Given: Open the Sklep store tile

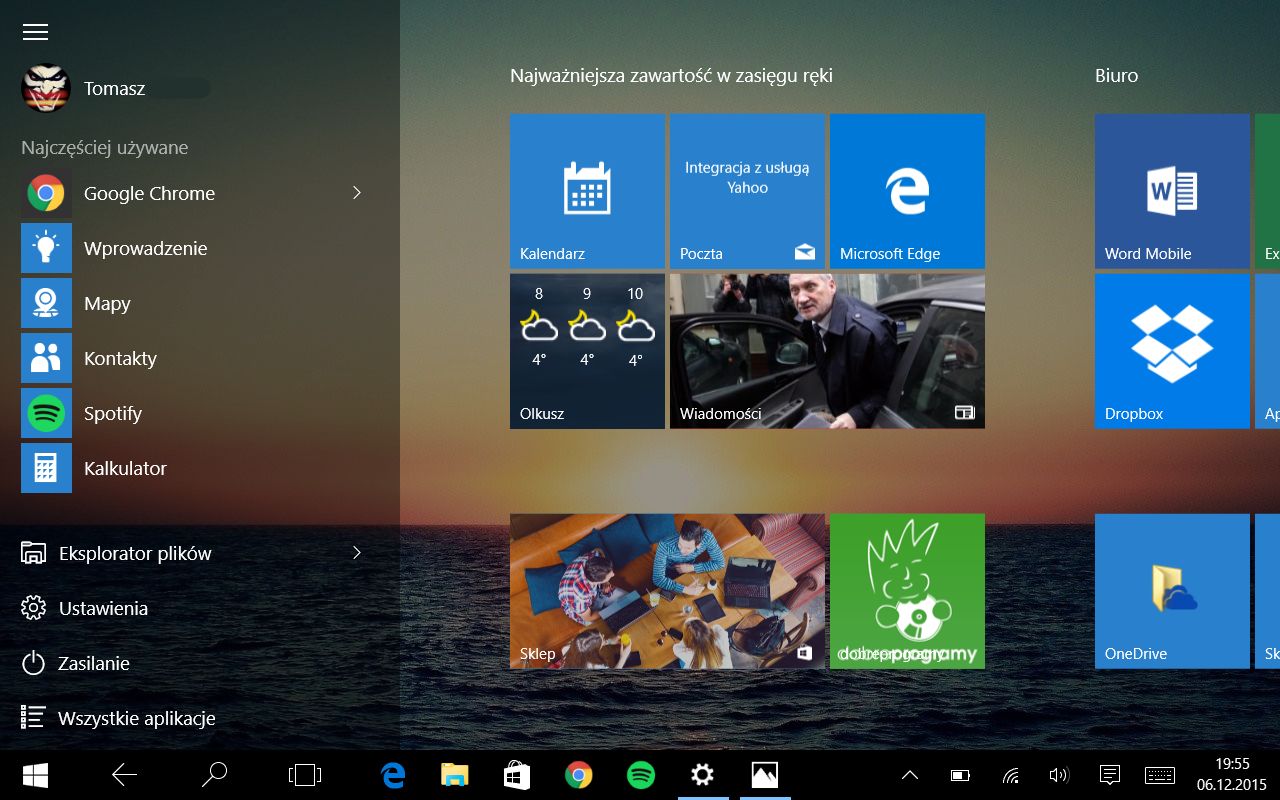Looking at the screenshot, I should 667,591.
